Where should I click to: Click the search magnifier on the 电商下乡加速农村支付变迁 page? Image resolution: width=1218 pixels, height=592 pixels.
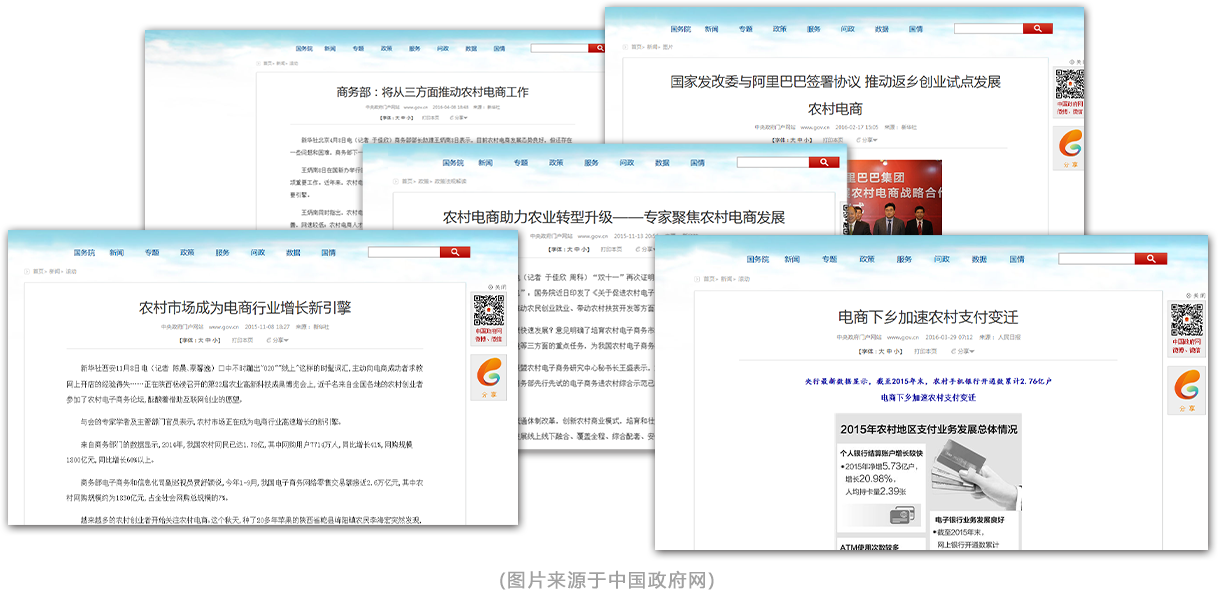point(1150,259)
